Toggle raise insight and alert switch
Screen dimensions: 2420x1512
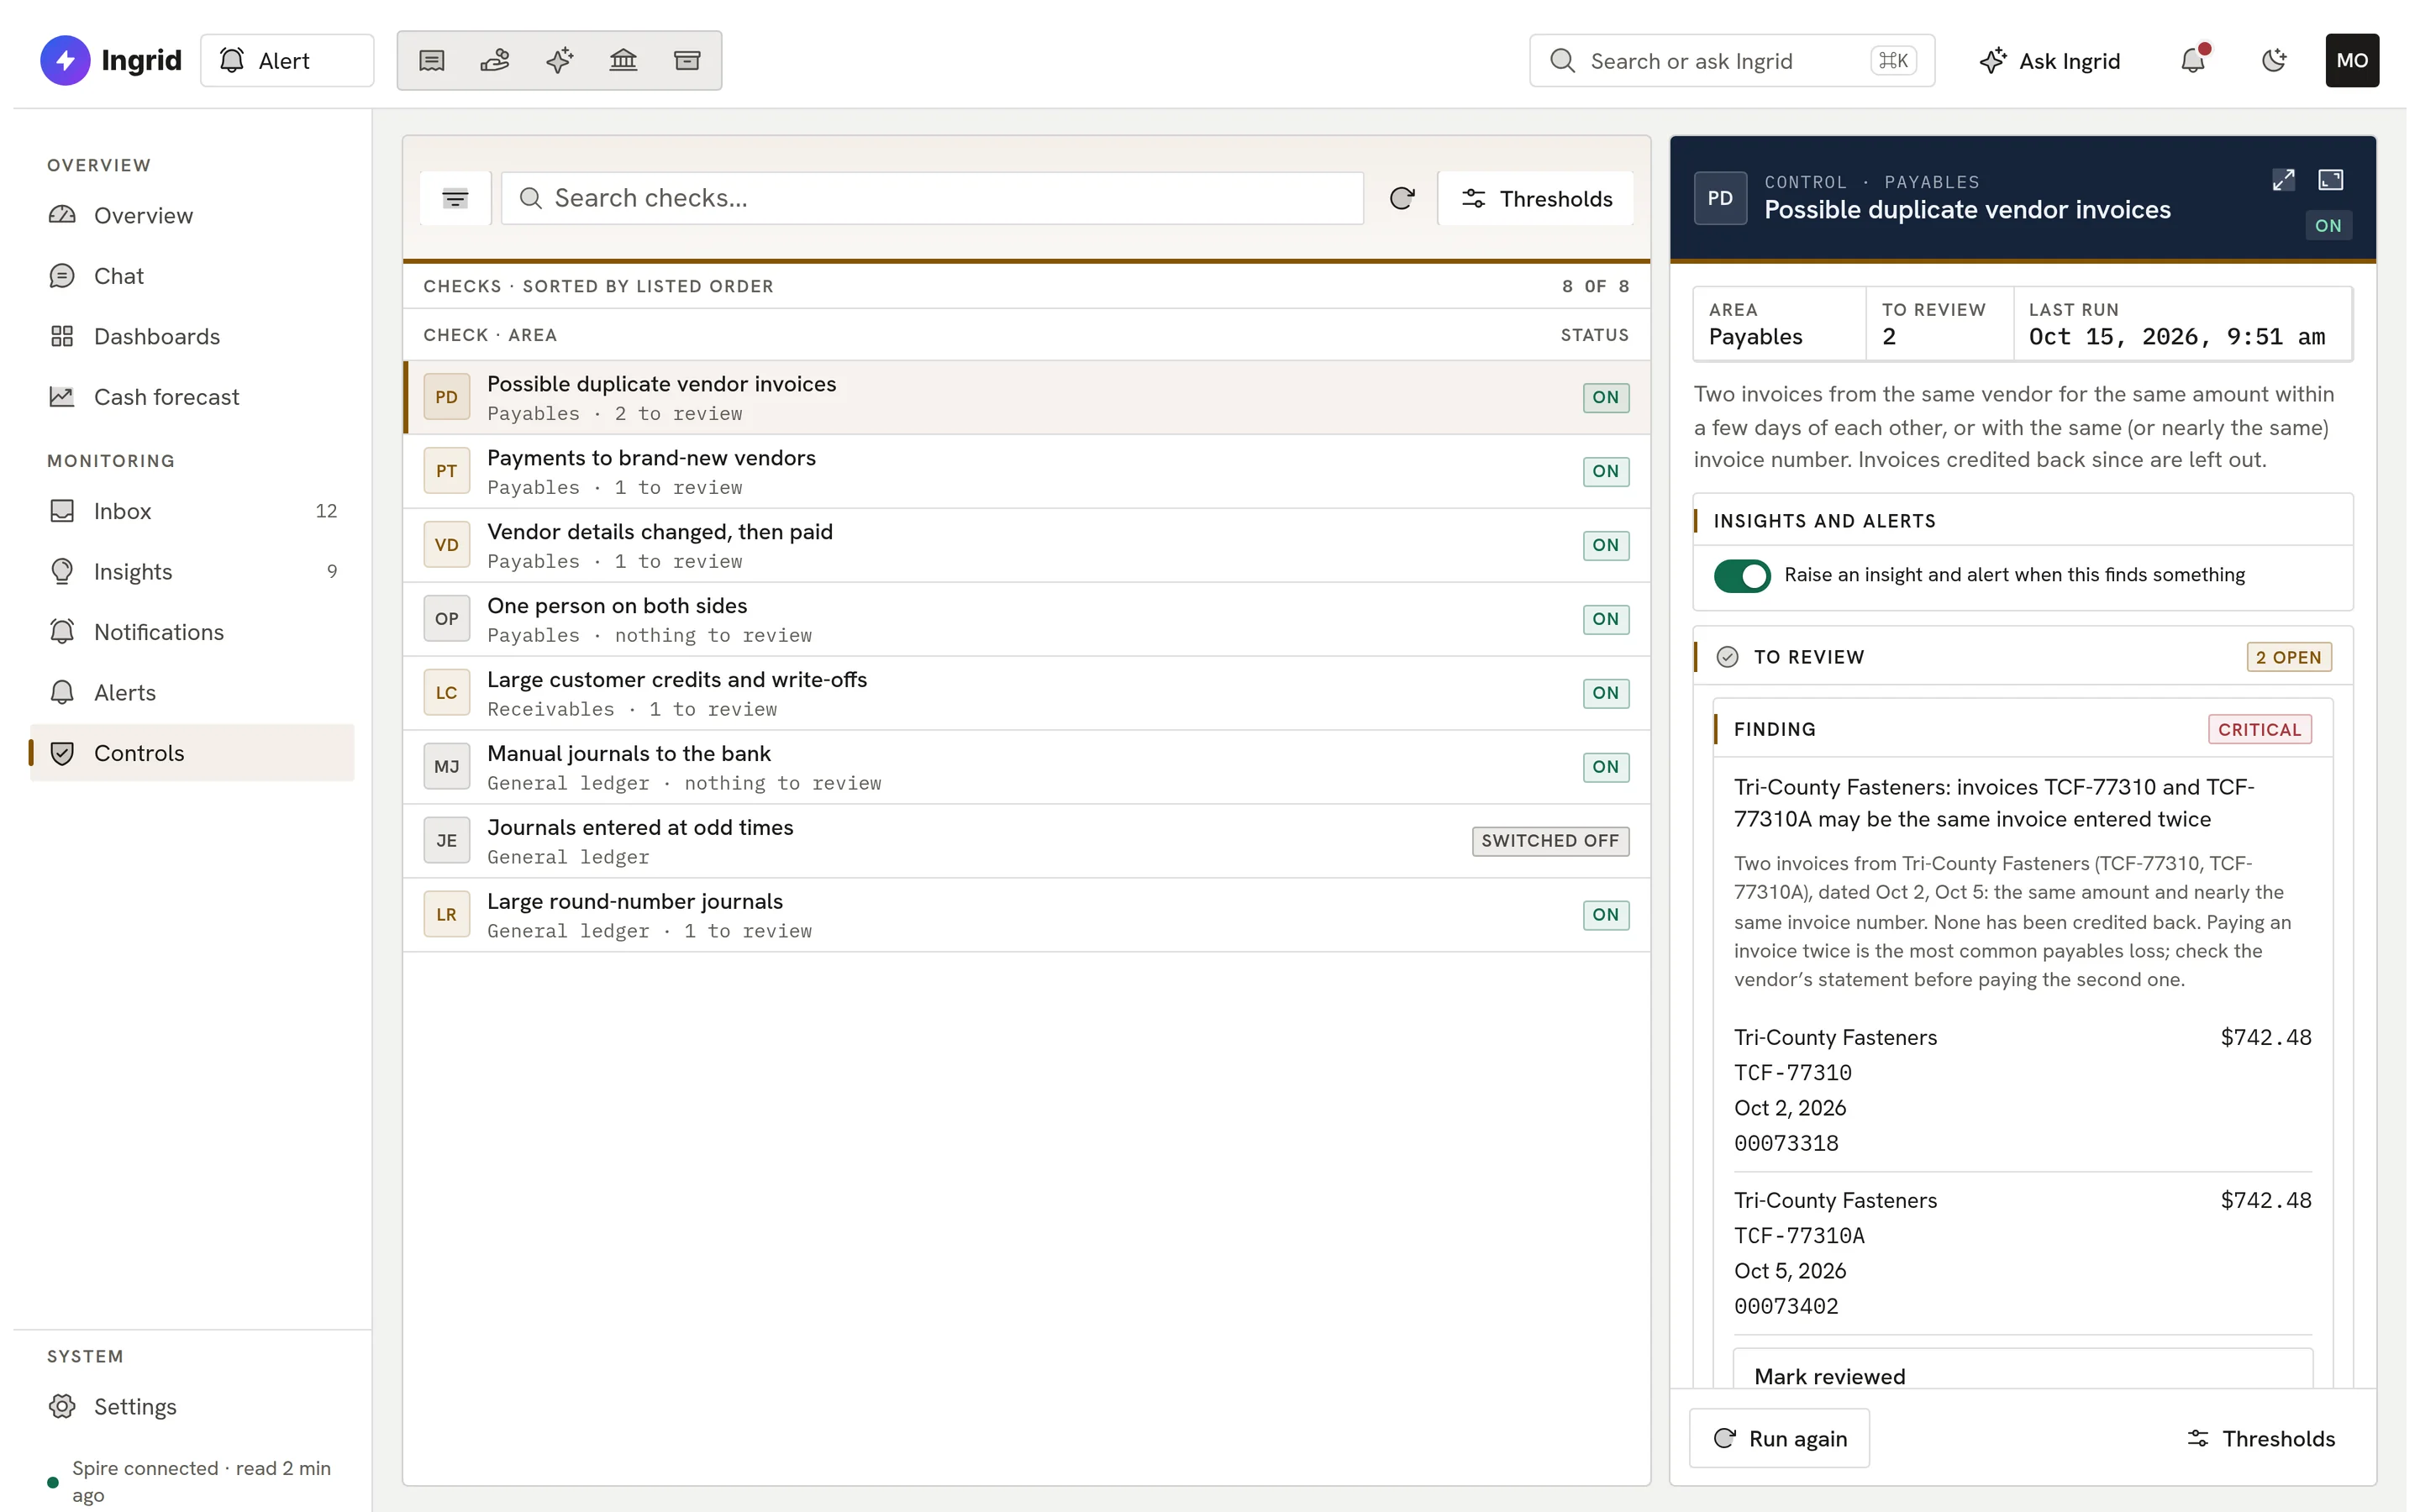(x=1742, y=575)
